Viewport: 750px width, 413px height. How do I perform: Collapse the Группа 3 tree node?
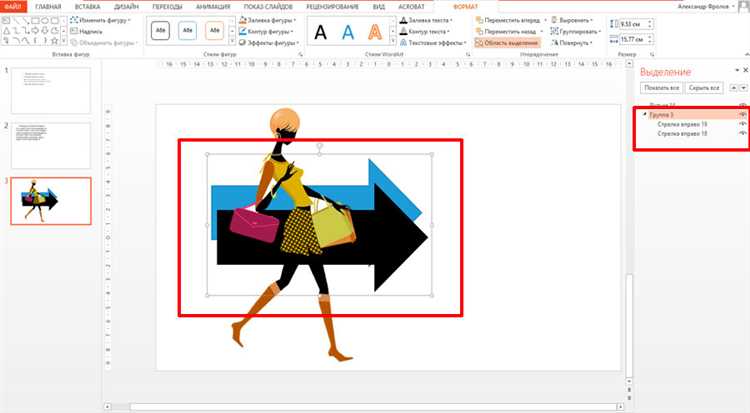[x=645, y=114]
